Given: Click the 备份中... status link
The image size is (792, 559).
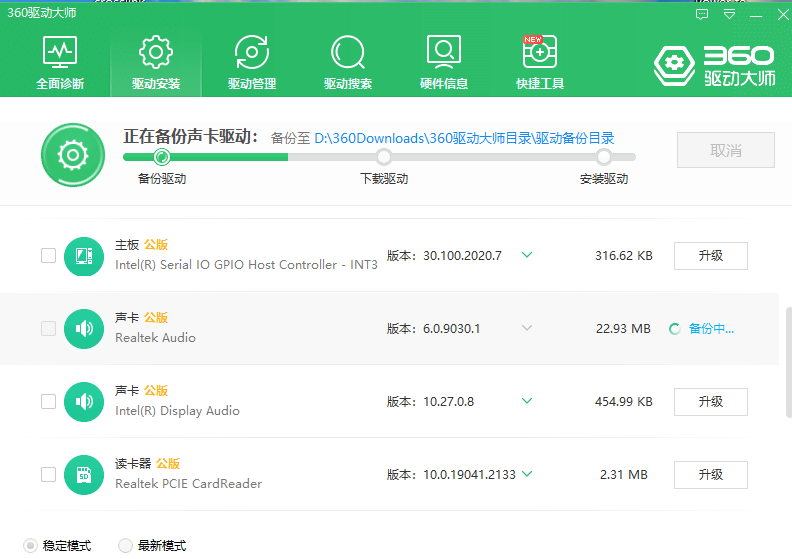Looking at the screenshot, I should tap(711, 329).
